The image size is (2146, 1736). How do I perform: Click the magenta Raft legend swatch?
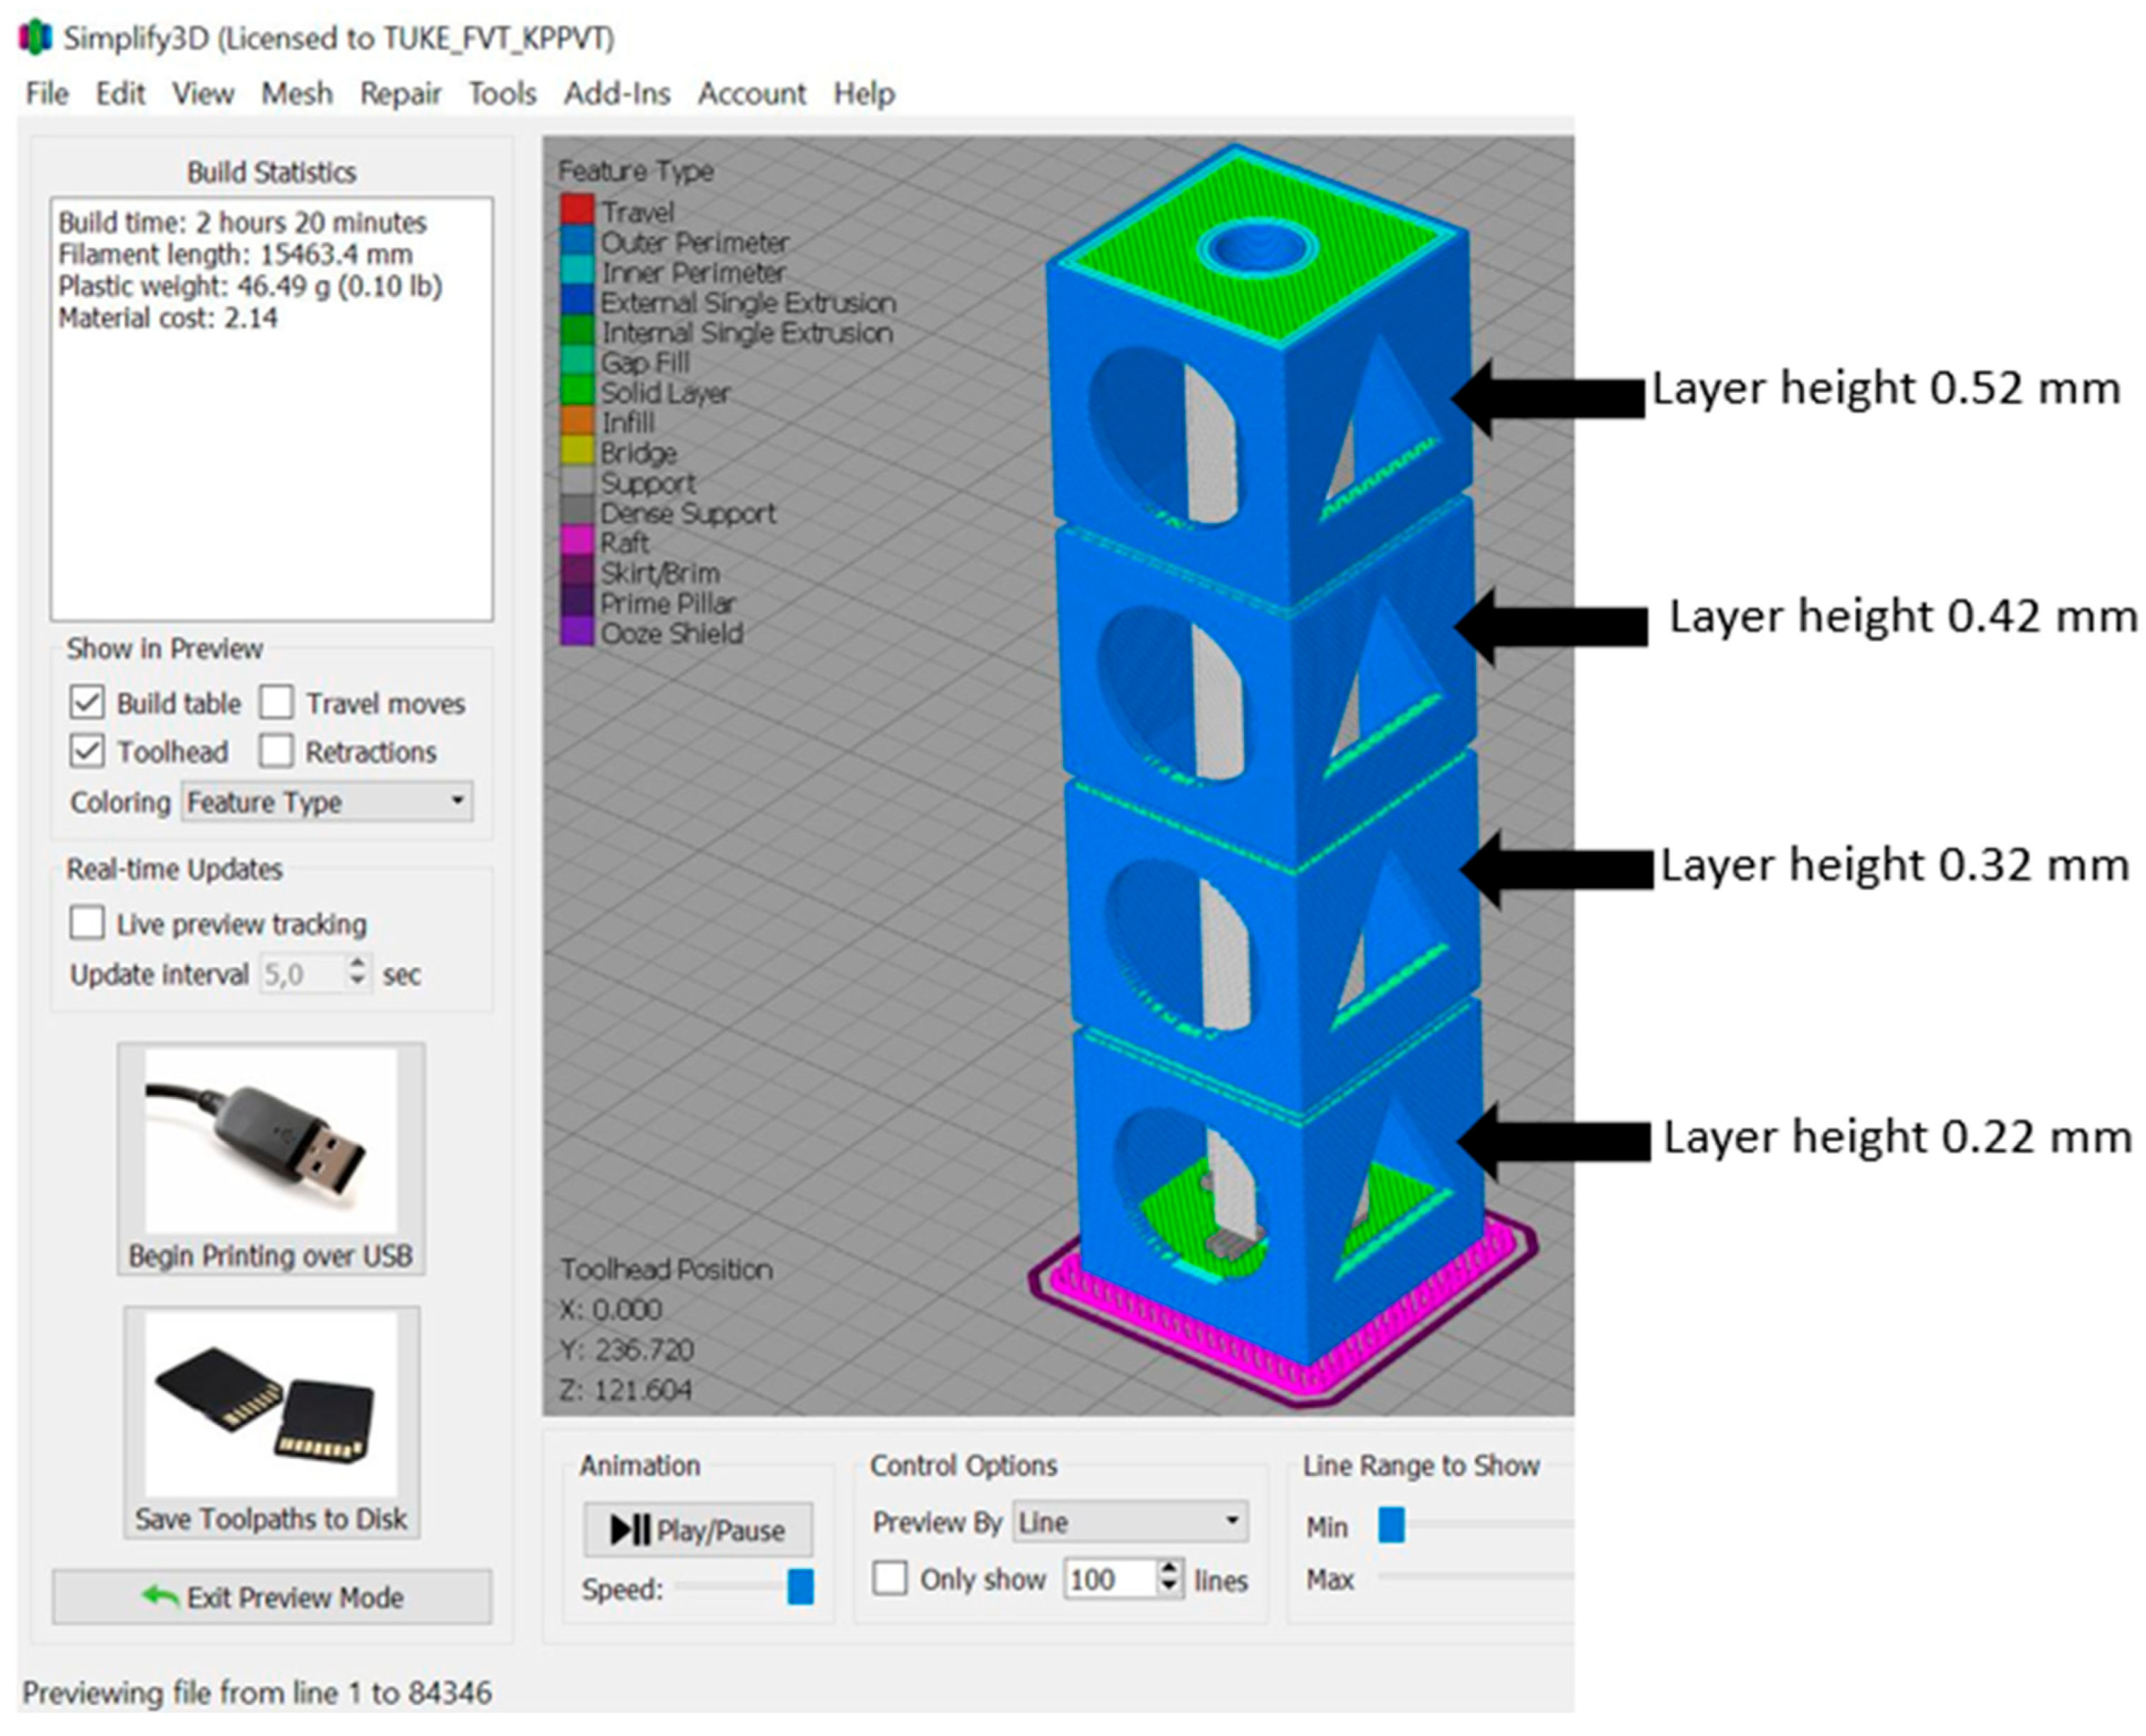pos(577,543)
